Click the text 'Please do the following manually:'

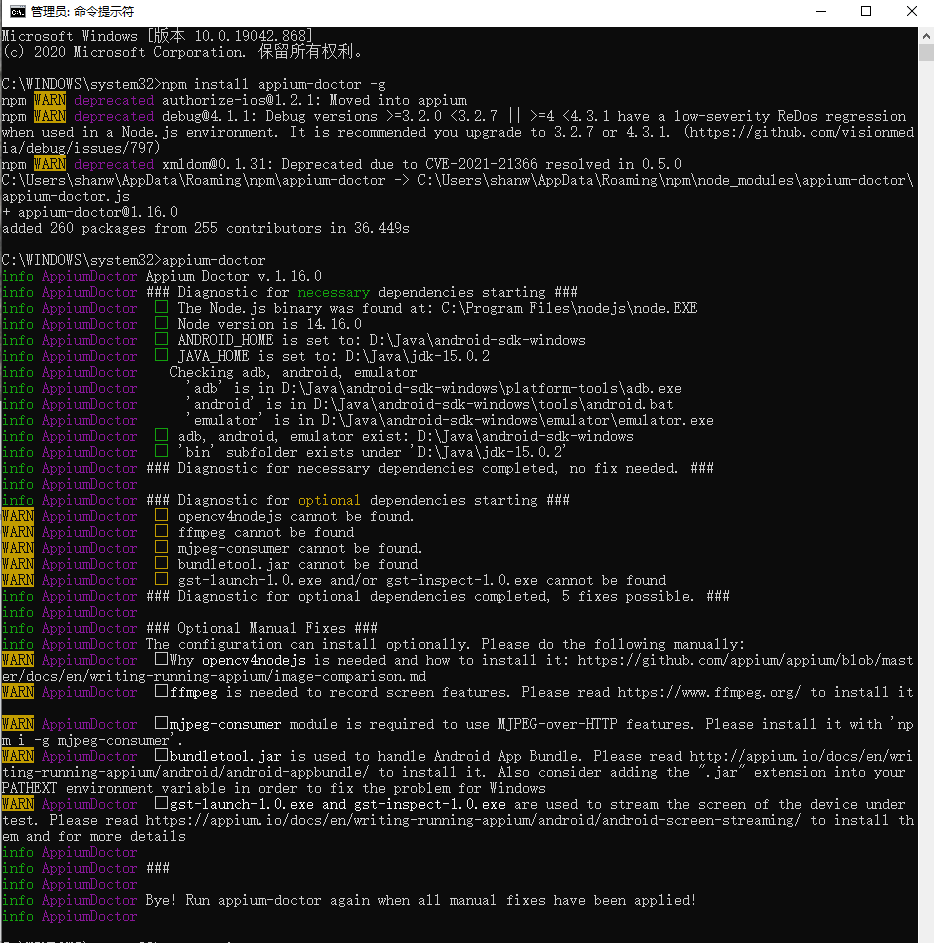coord(613,645)
